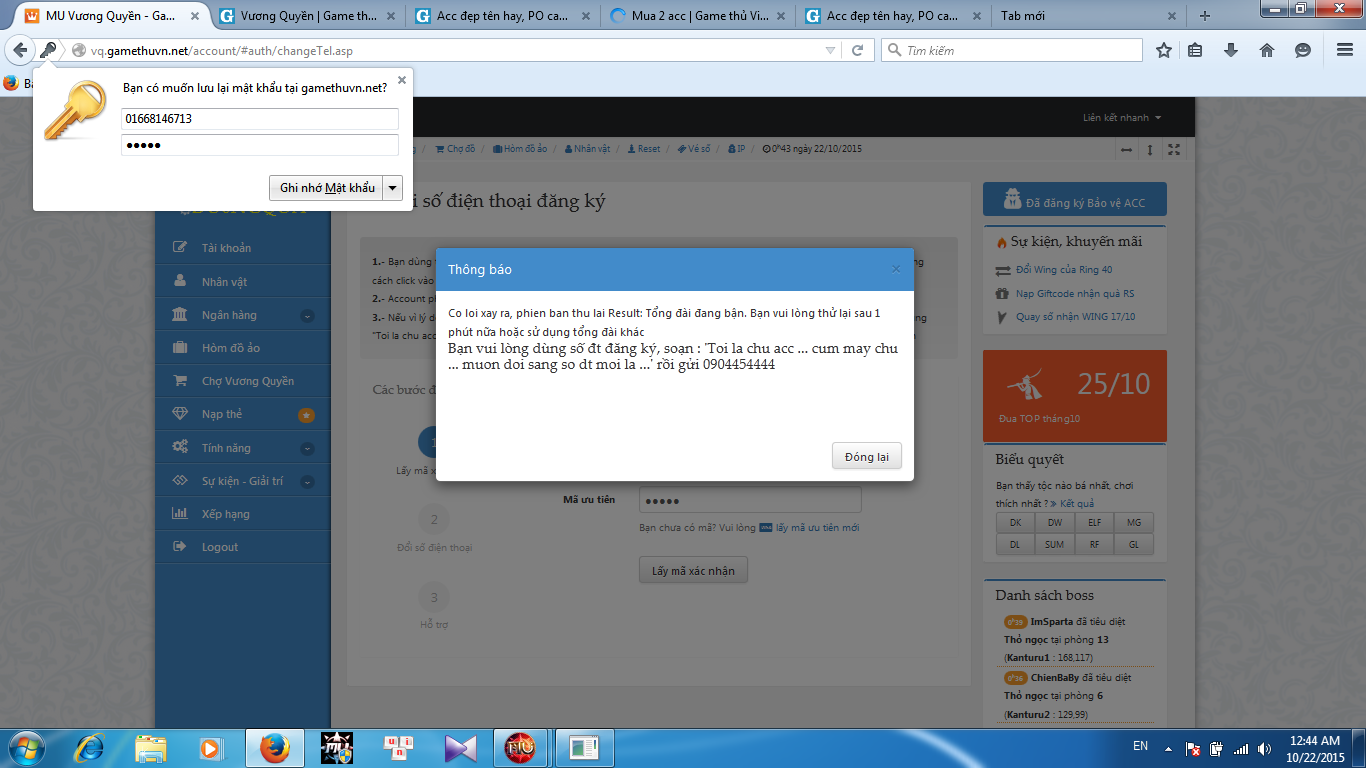Open the Firefox downloads arrow icon
The width and height of the screenshot is (1366, 768).
coord(1231,50)
